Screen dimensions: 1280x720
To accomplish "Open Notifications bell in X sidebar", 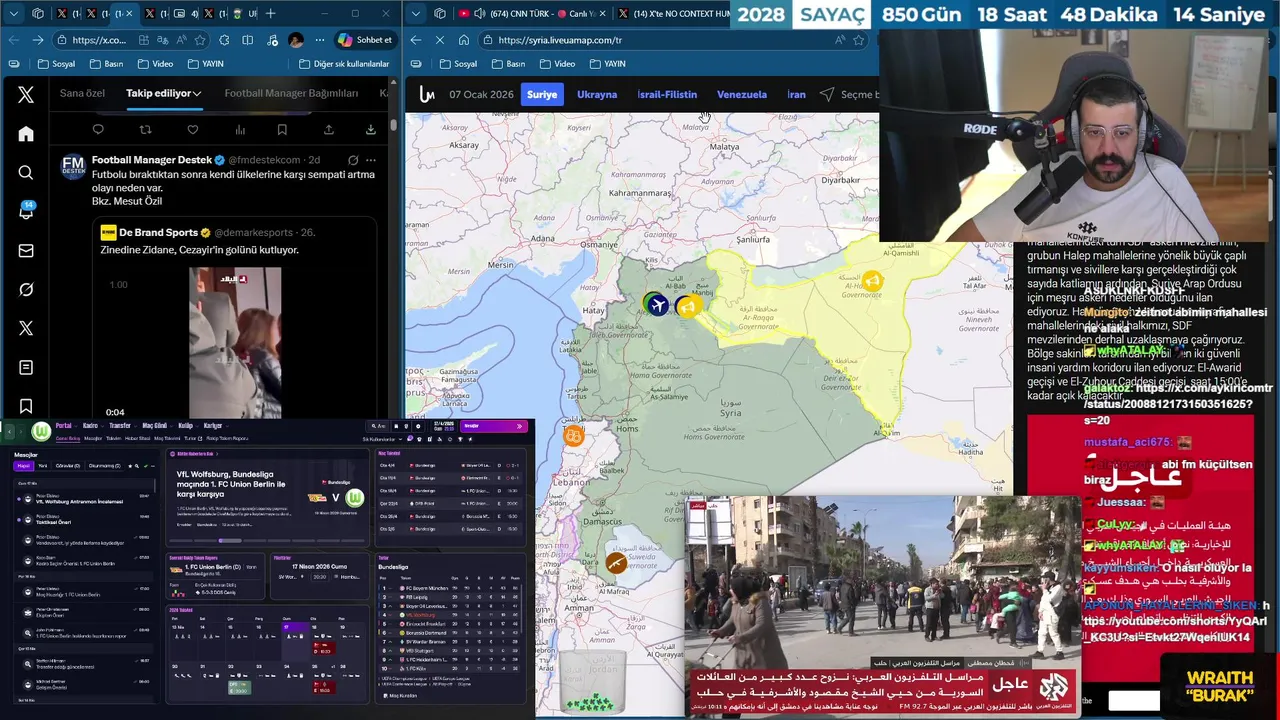I will point(26,211).
